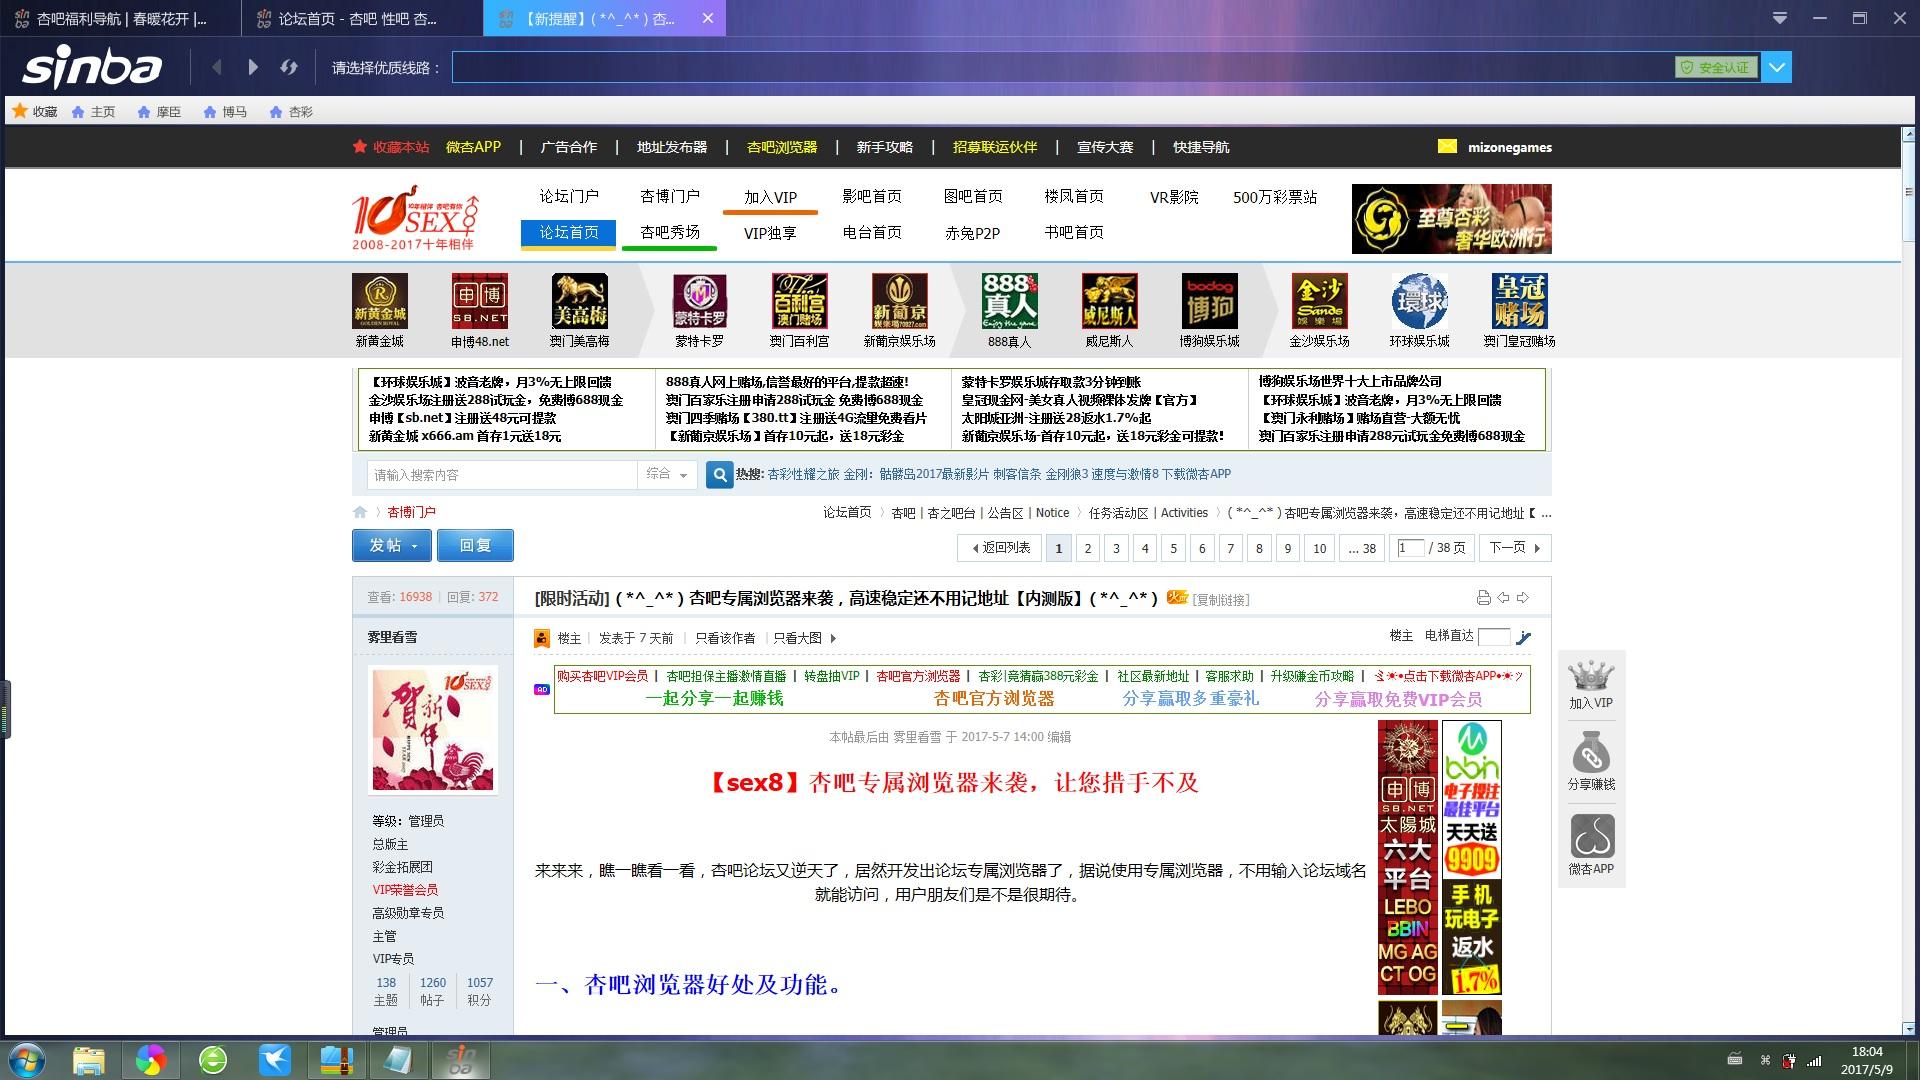Click the elevator jump icon
Image resolution: width=1920 pixels, height=1080 pixels.
click(x=1524, y=638)
